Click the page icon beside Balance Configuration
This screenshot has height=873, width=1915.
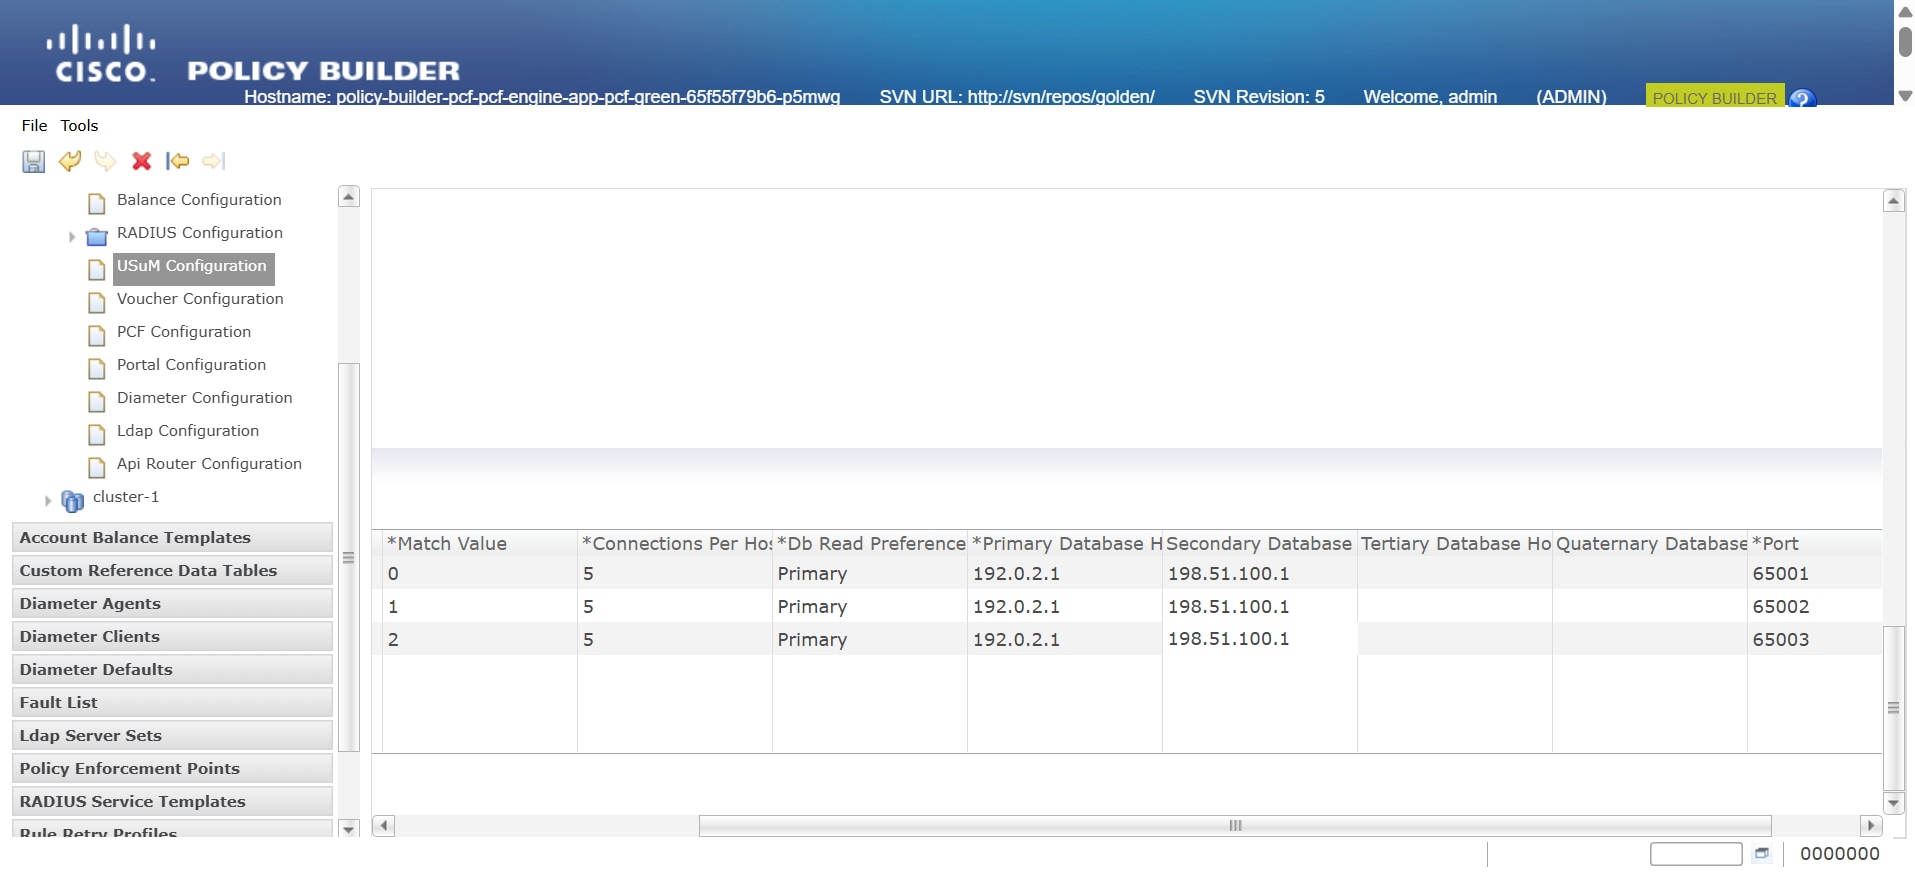[97, 204]
